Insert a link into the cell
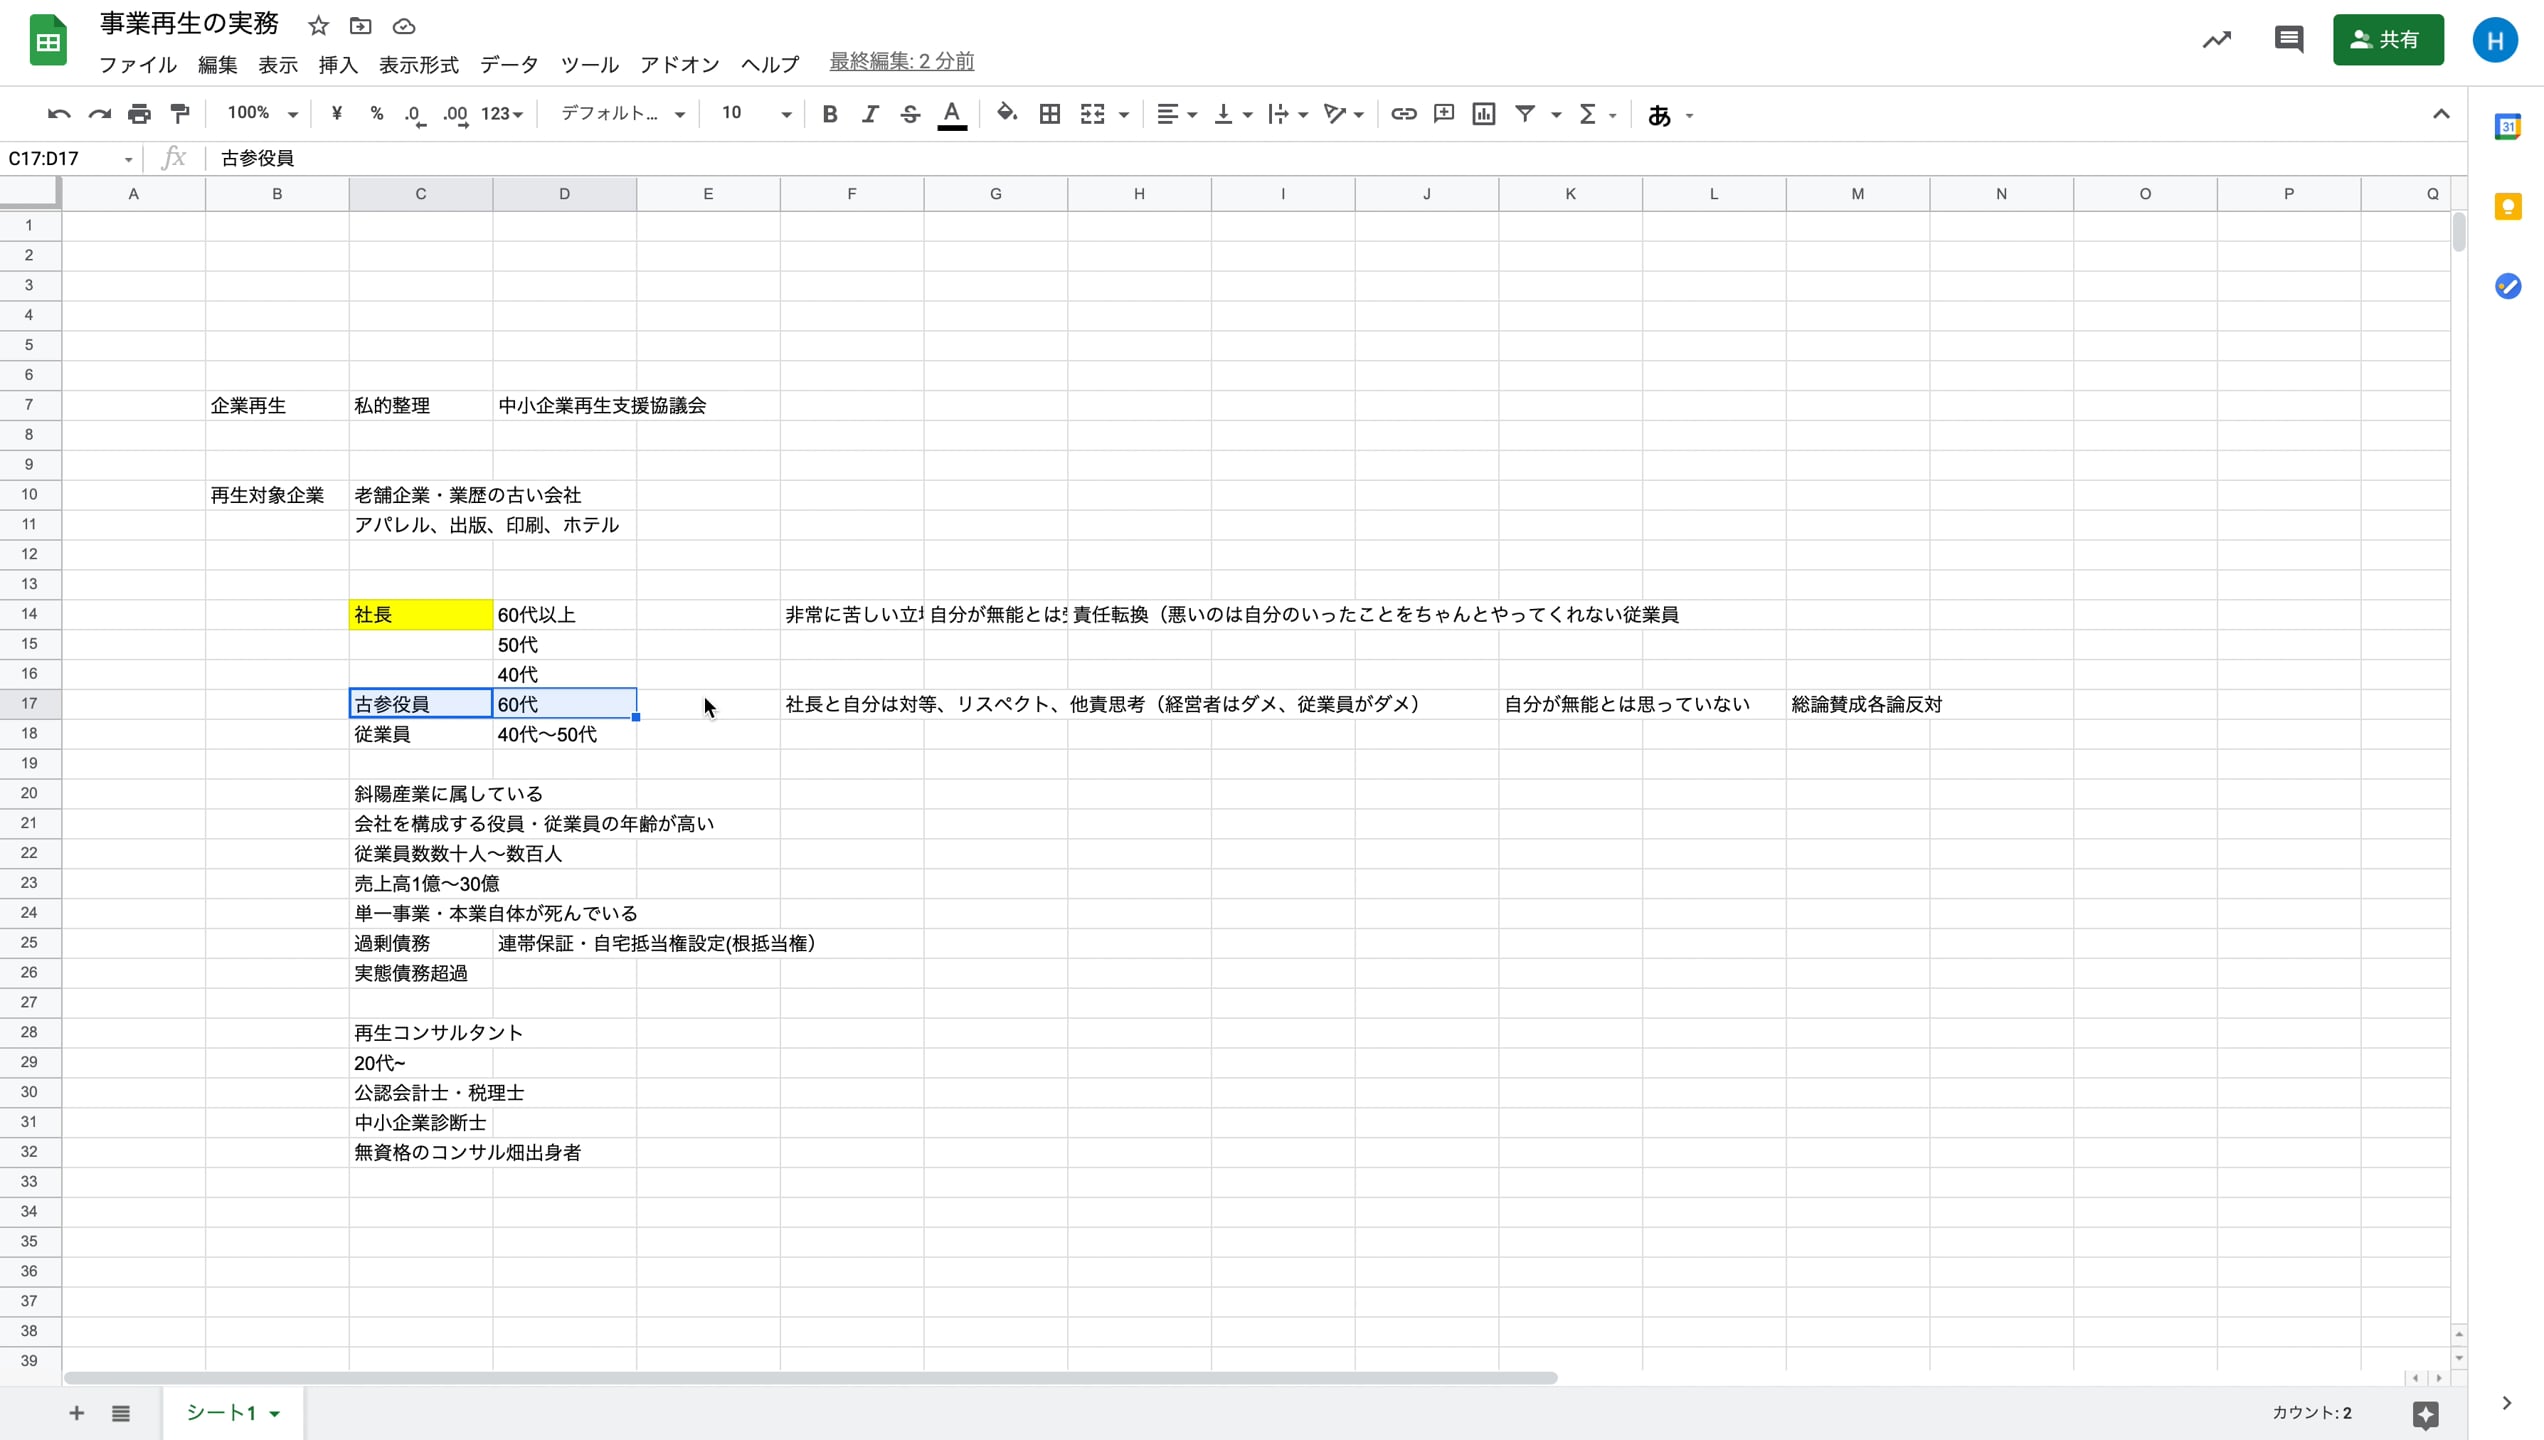This screenshot has width=2544, height=1440. click(1403, 113)
